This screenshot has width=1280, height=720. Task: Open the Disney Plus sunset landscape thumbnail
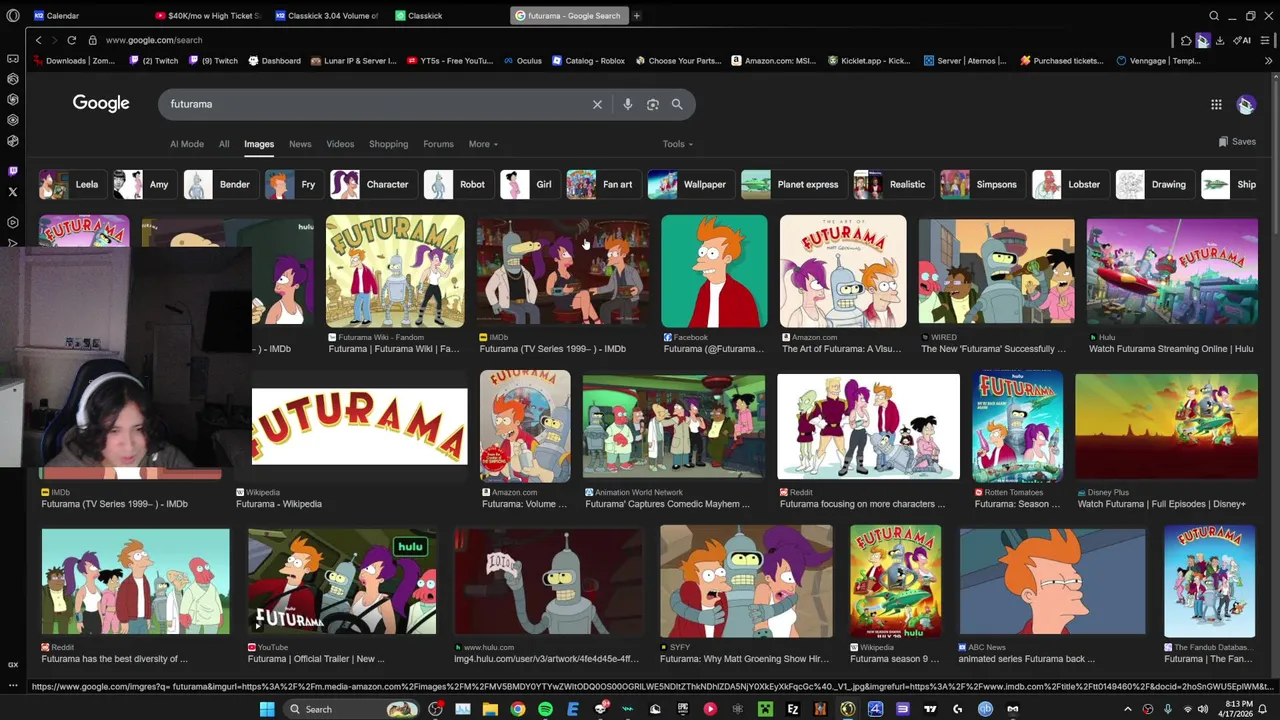[1166, 426]
